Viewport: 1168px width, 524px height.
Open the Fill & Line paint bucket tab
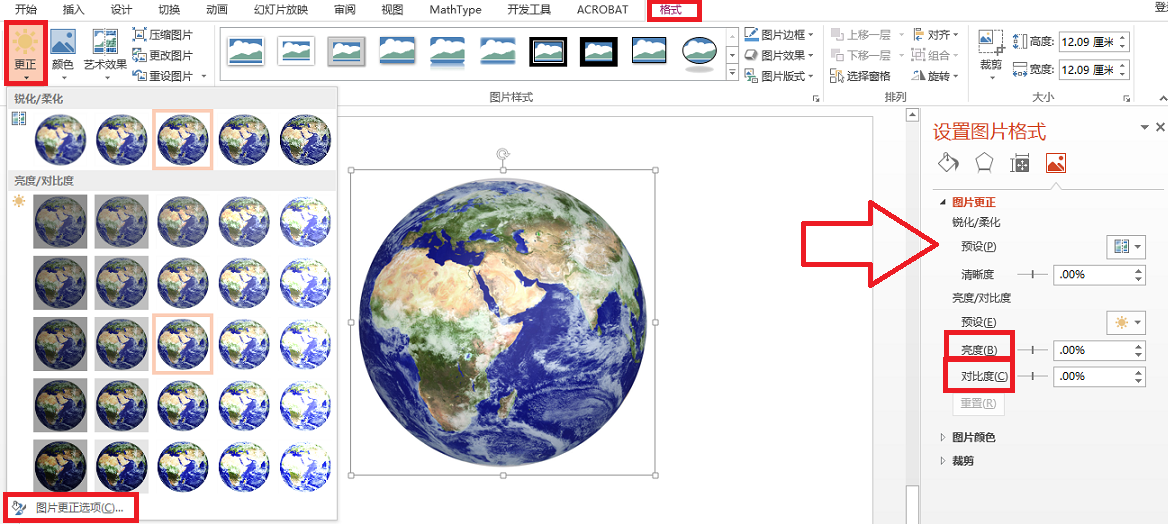(947, 164)
